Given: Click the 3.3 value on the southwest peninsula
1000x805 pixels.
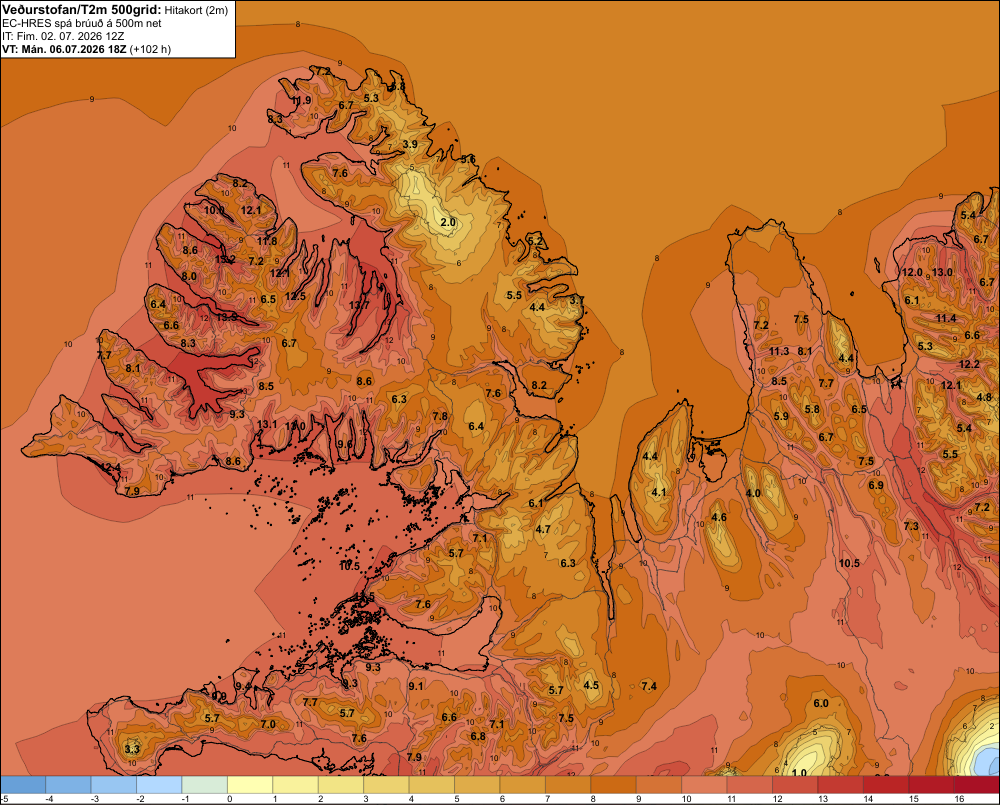Looking at the screenshot, I should click(132, 749).
